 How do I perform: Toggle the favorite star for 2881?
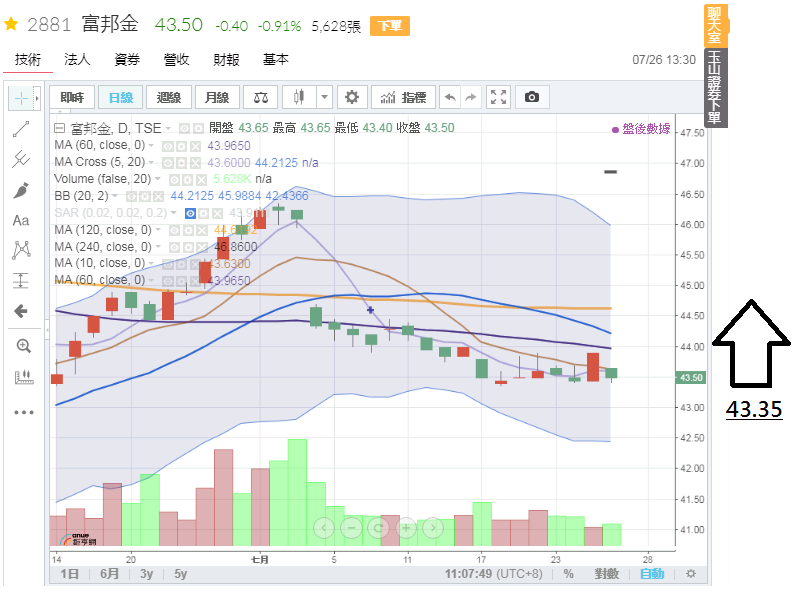[11, 24]
